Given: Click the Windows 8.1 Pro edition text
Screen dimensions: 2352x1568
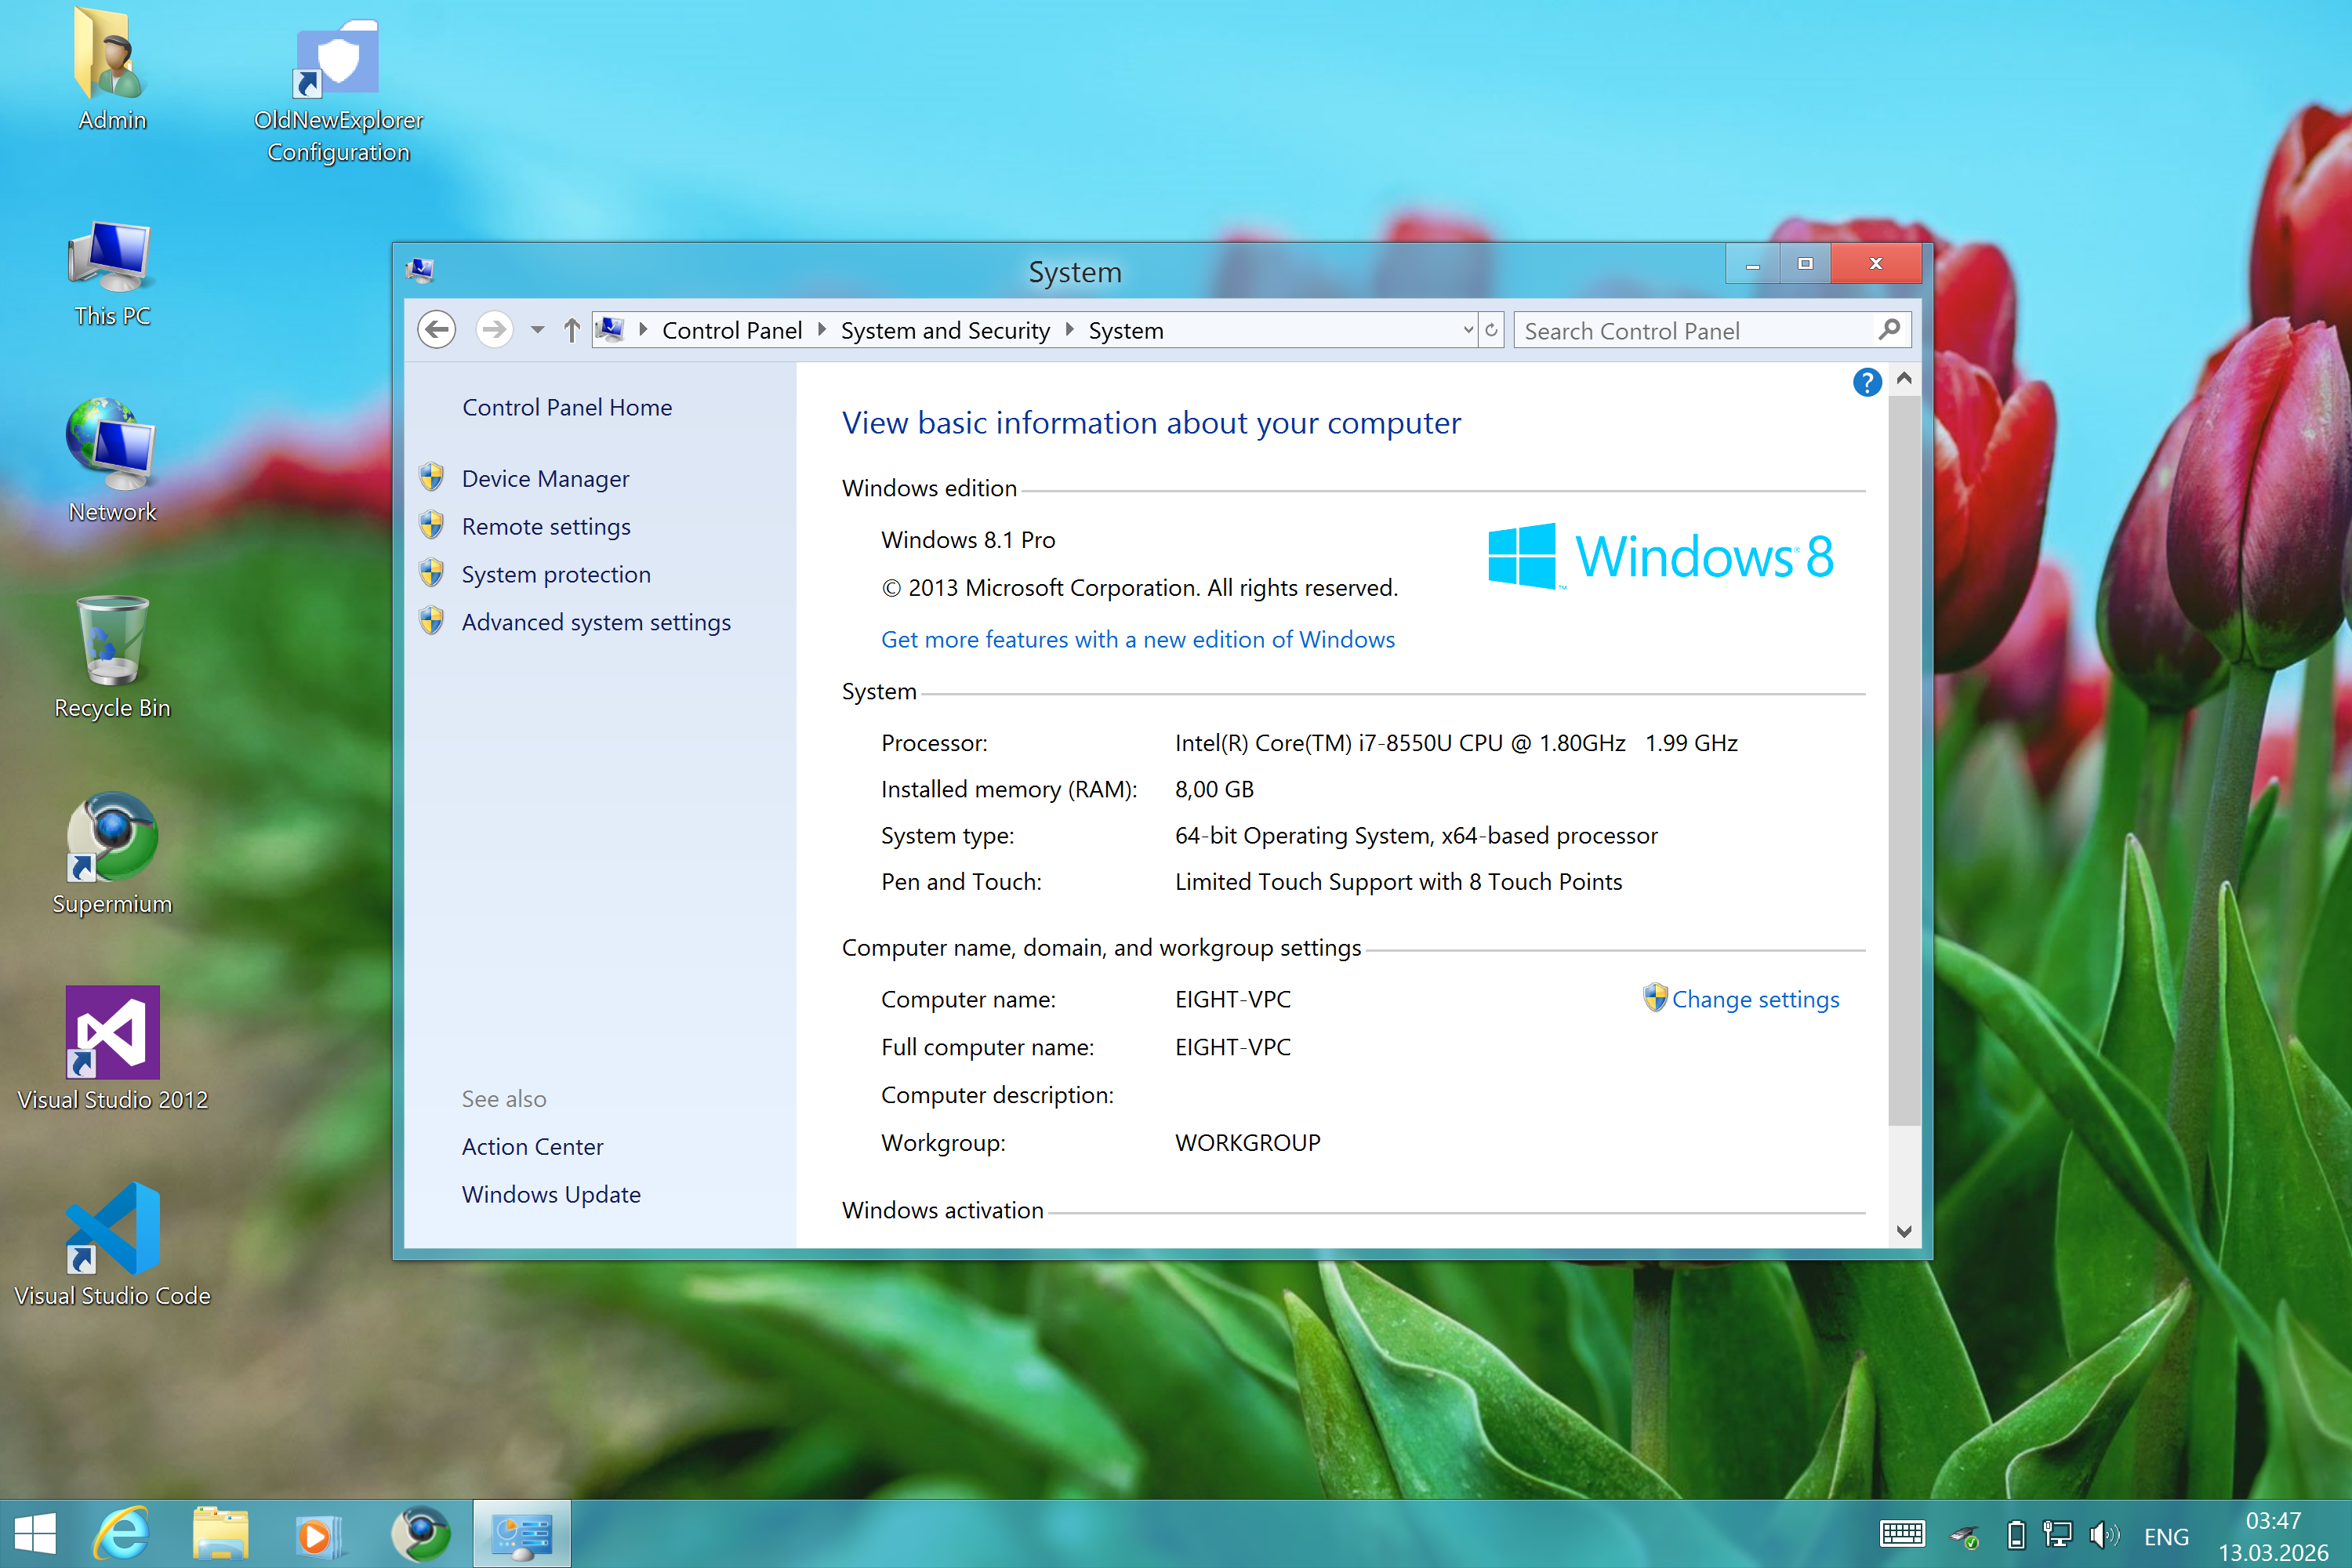Looking at the screenshot, I should [x=968, y=541].
